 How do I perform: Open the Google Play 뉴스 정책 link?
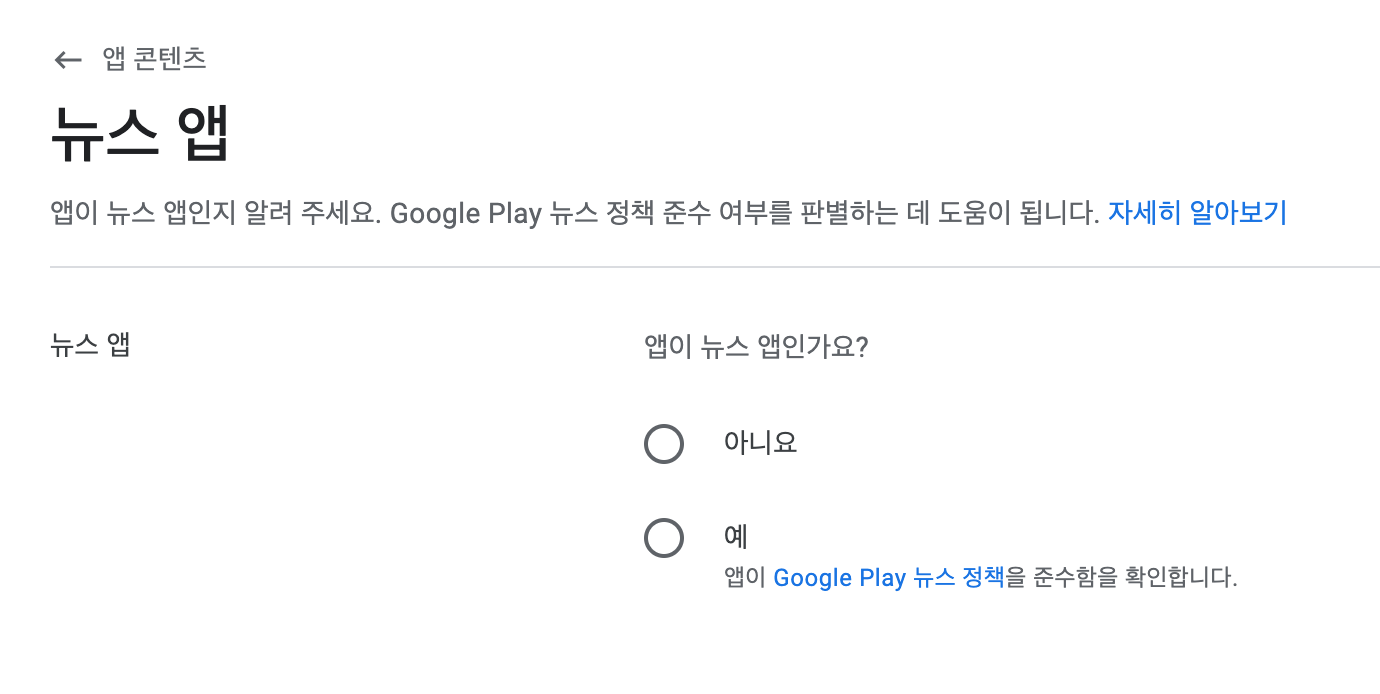[x=888, y=578]
